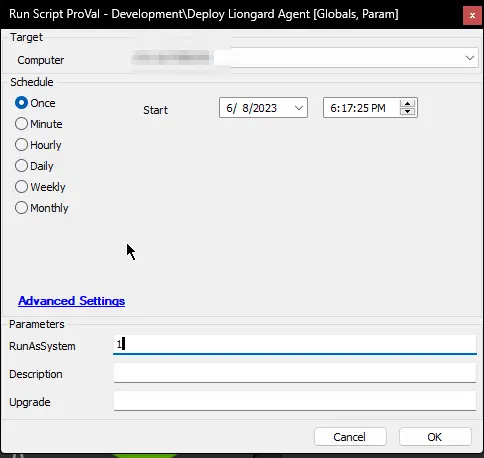Expand the Computer target dropdown
The width and height of the screenshot is (484, 458).
point(470,58)
